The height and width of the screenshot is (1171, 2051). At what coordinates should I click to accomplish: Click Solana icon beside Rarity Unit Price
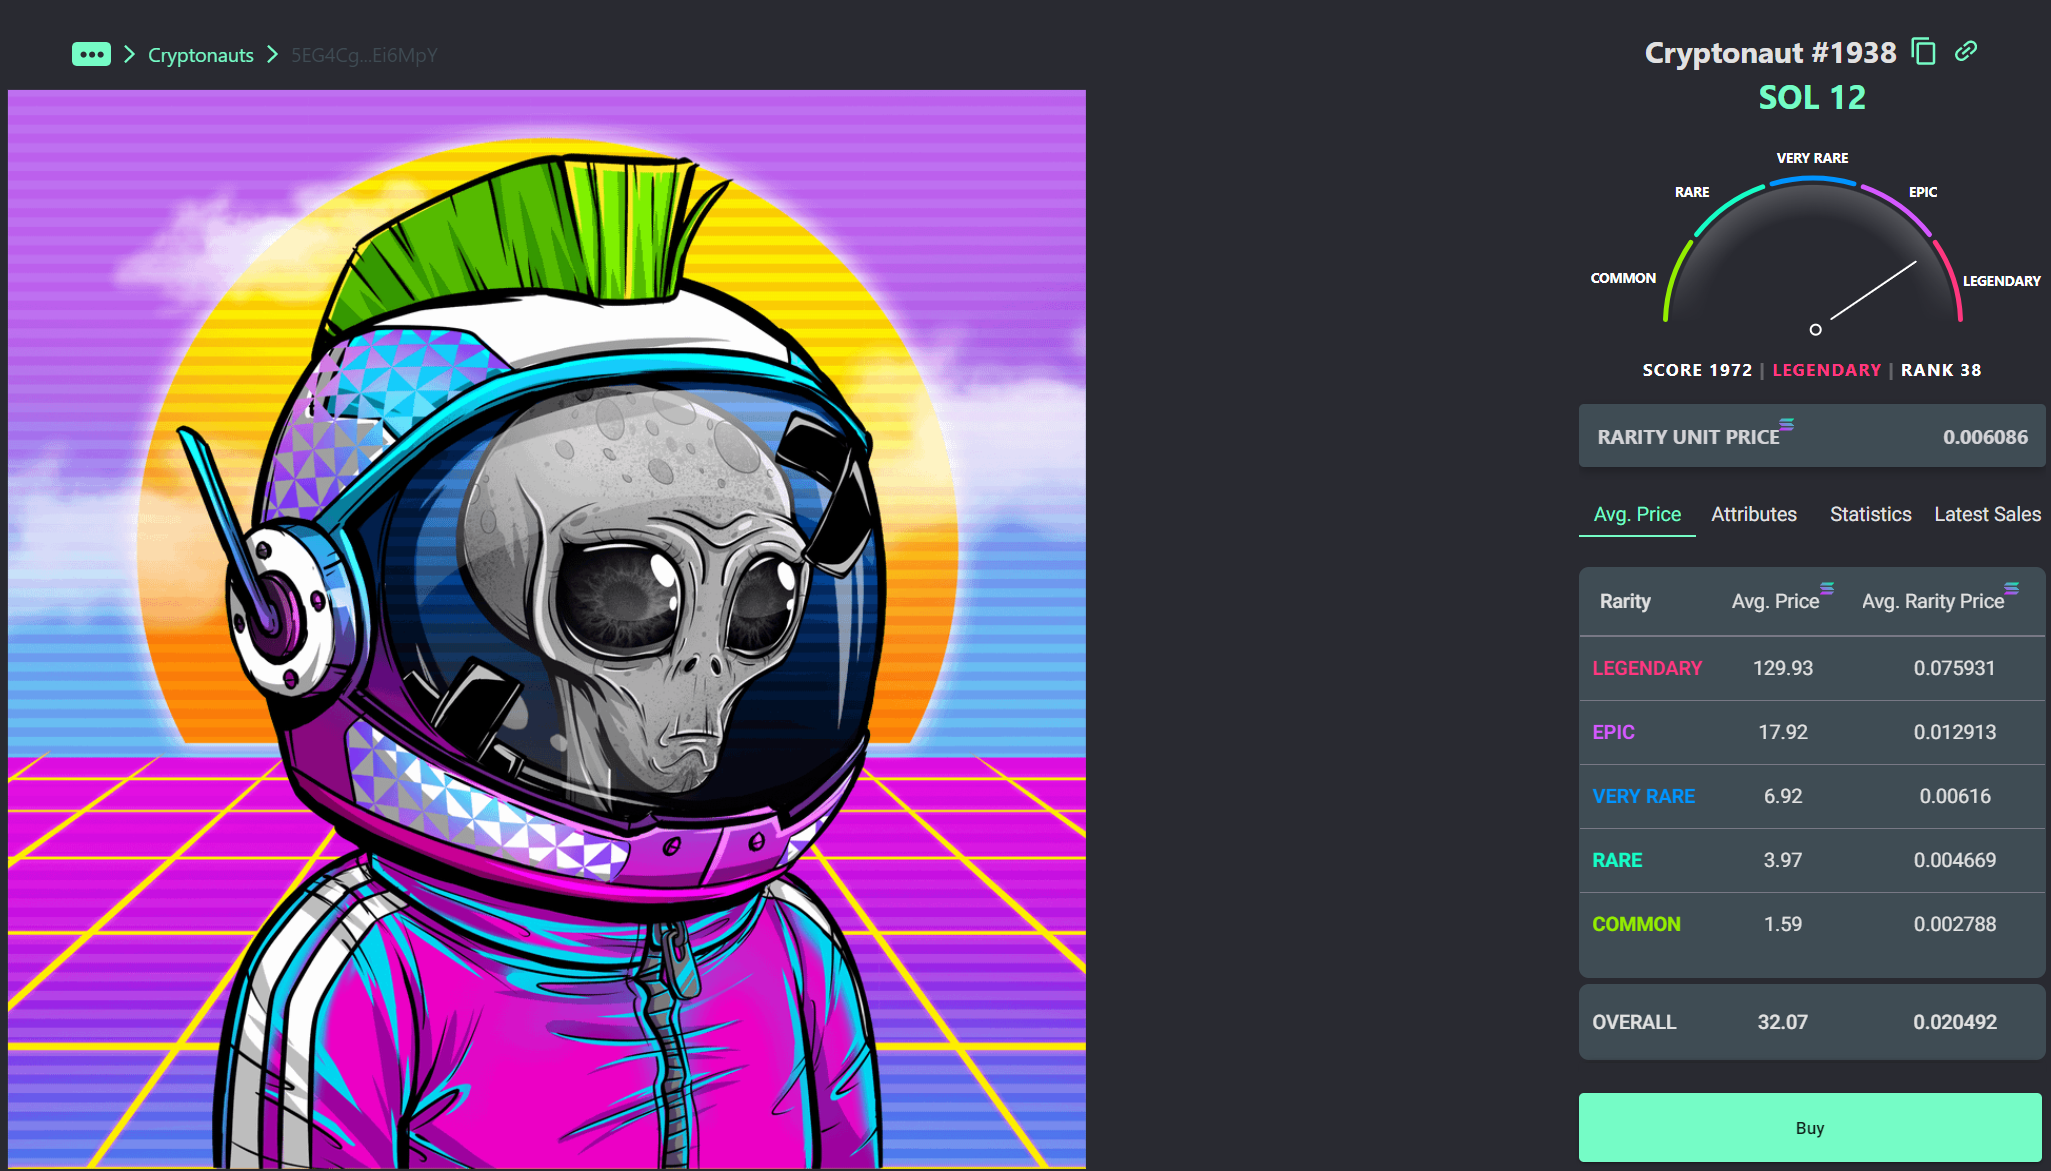[1786, 425]
